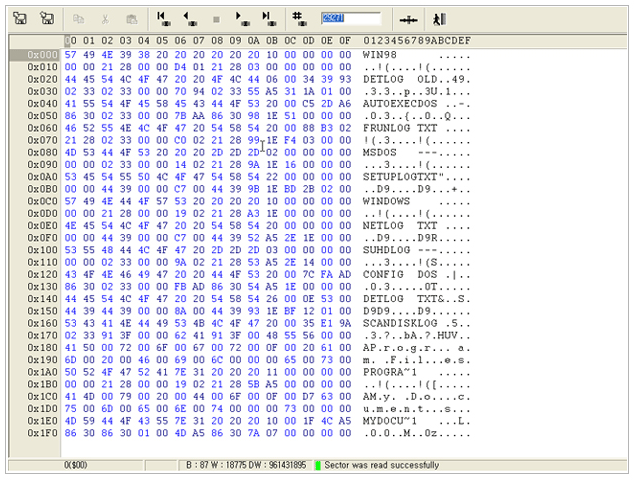Click the leftmost disk icon in toolbar
The width and height of the screenshot is (634, 480).
coord(19,18)
